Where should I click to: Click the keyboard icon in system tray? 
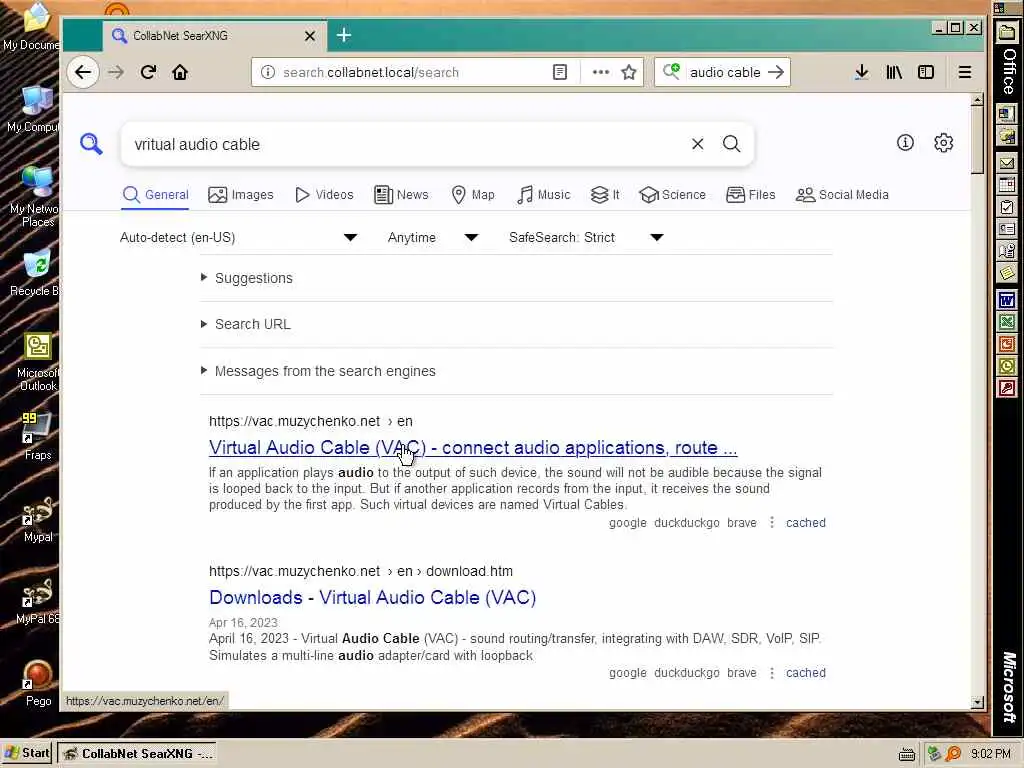906,754
